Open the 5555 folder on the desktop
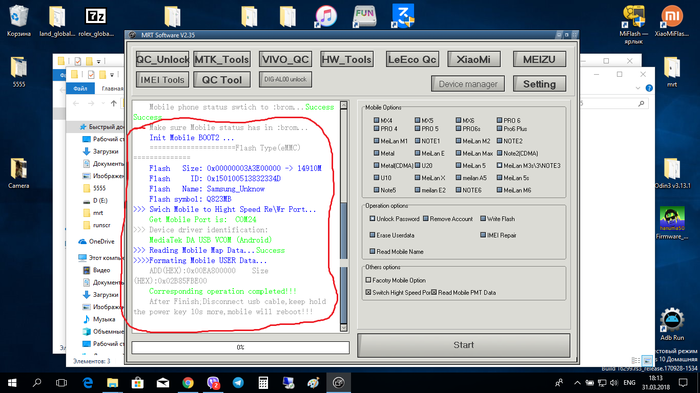This screenshot has height=393, width=700. 19,71
